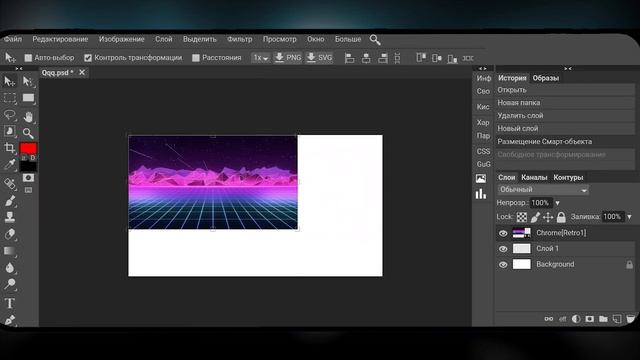
Task: Select the Hand tool
Action: (28, 117)
